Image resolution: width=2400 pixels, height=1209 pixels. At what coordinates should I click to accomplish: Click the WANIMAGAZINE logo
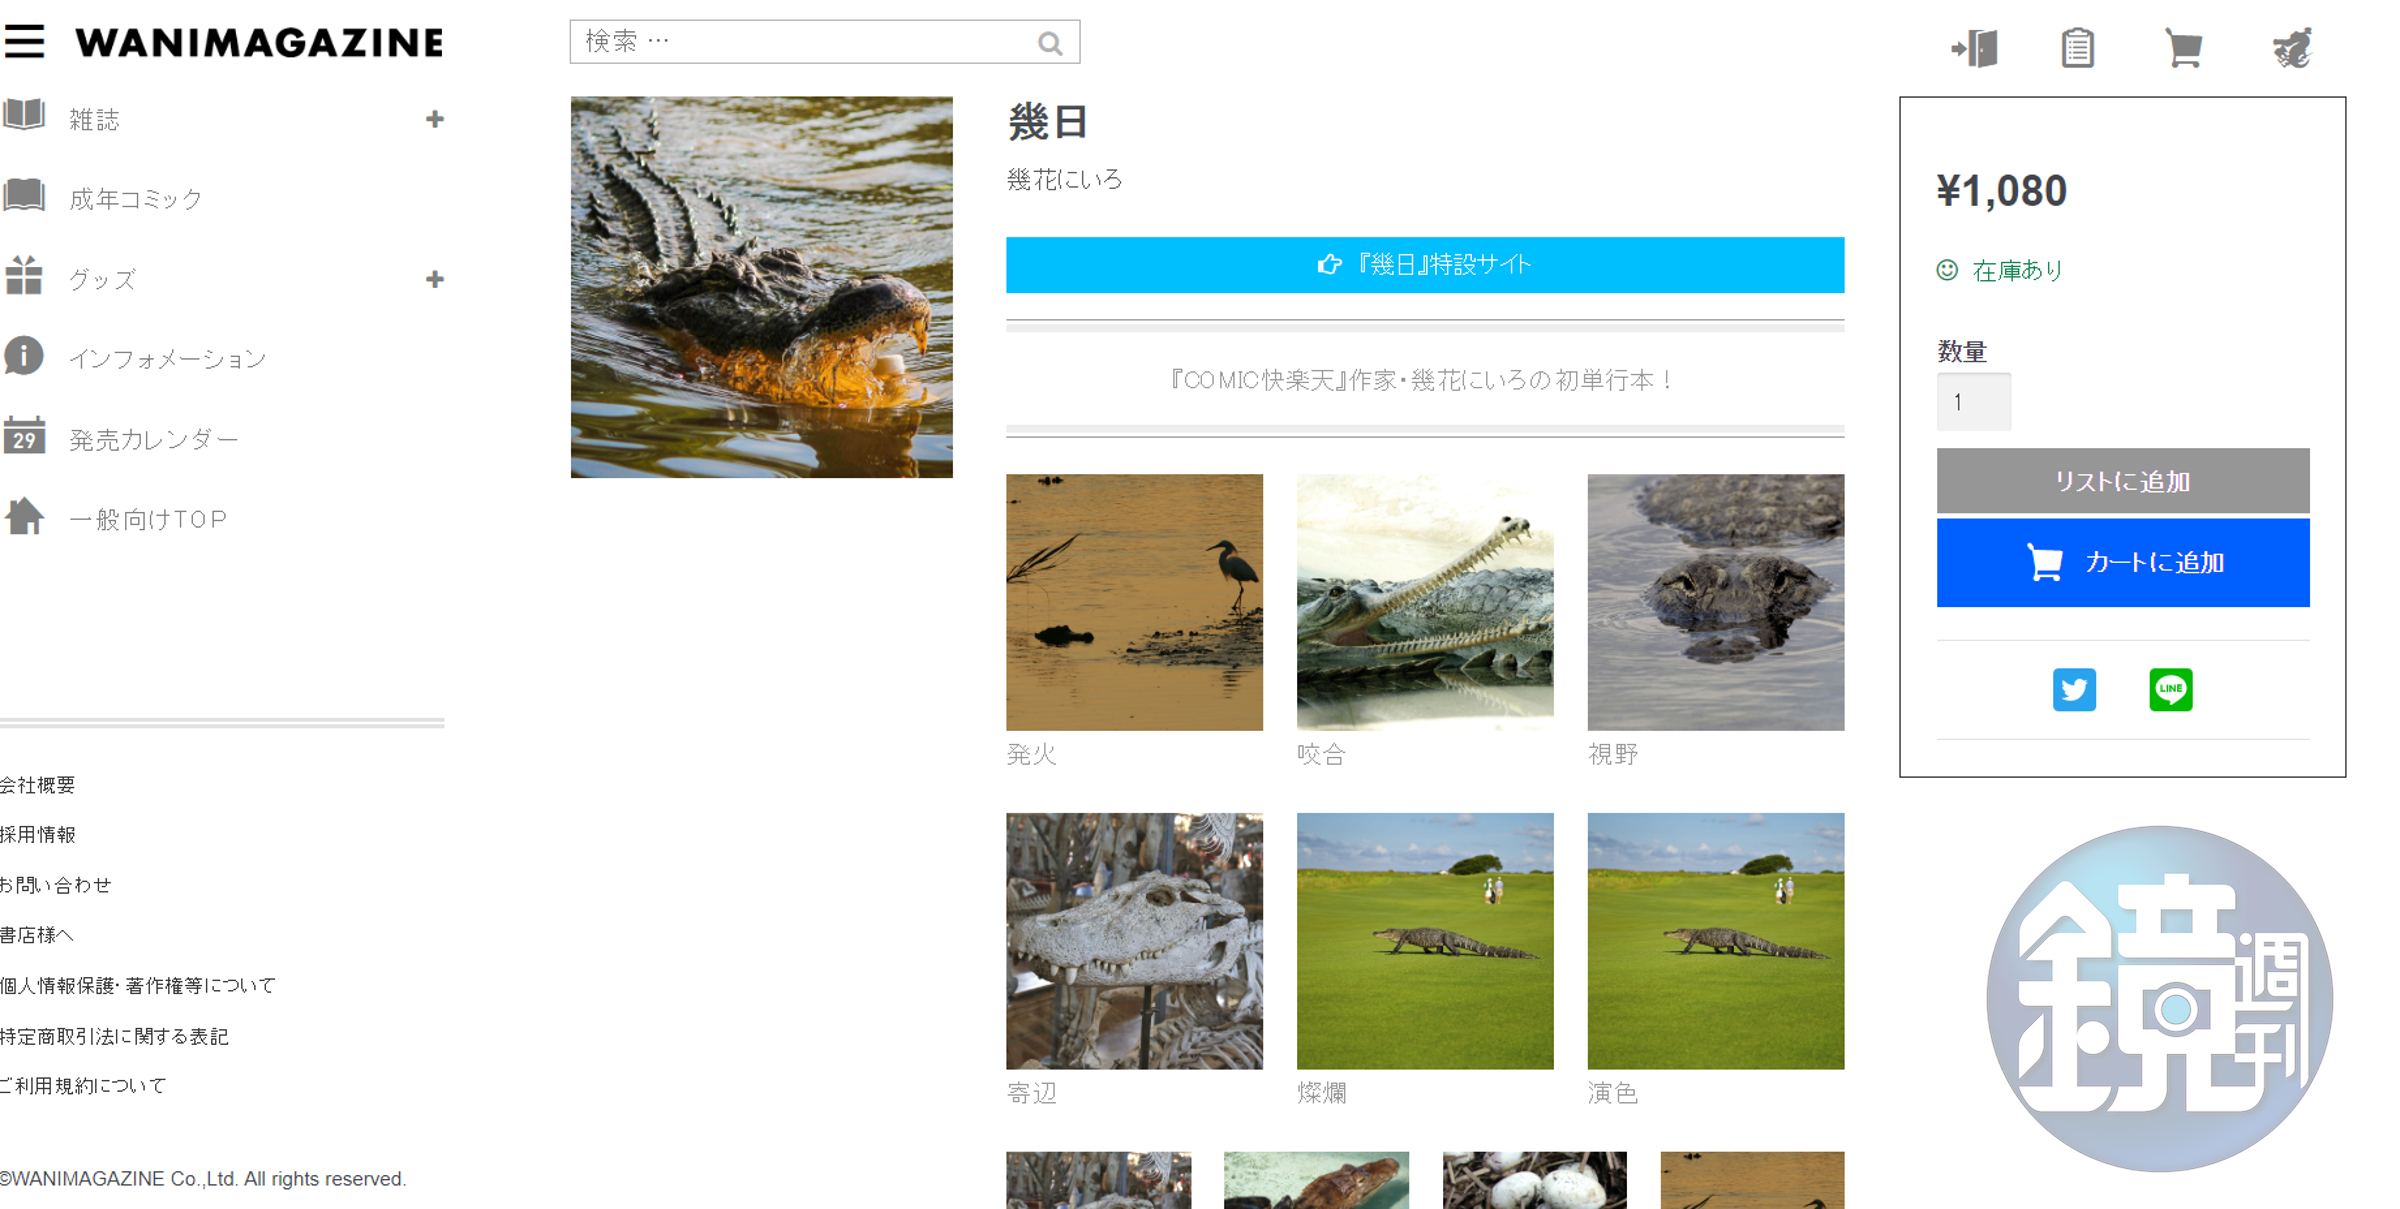[259, 43]
